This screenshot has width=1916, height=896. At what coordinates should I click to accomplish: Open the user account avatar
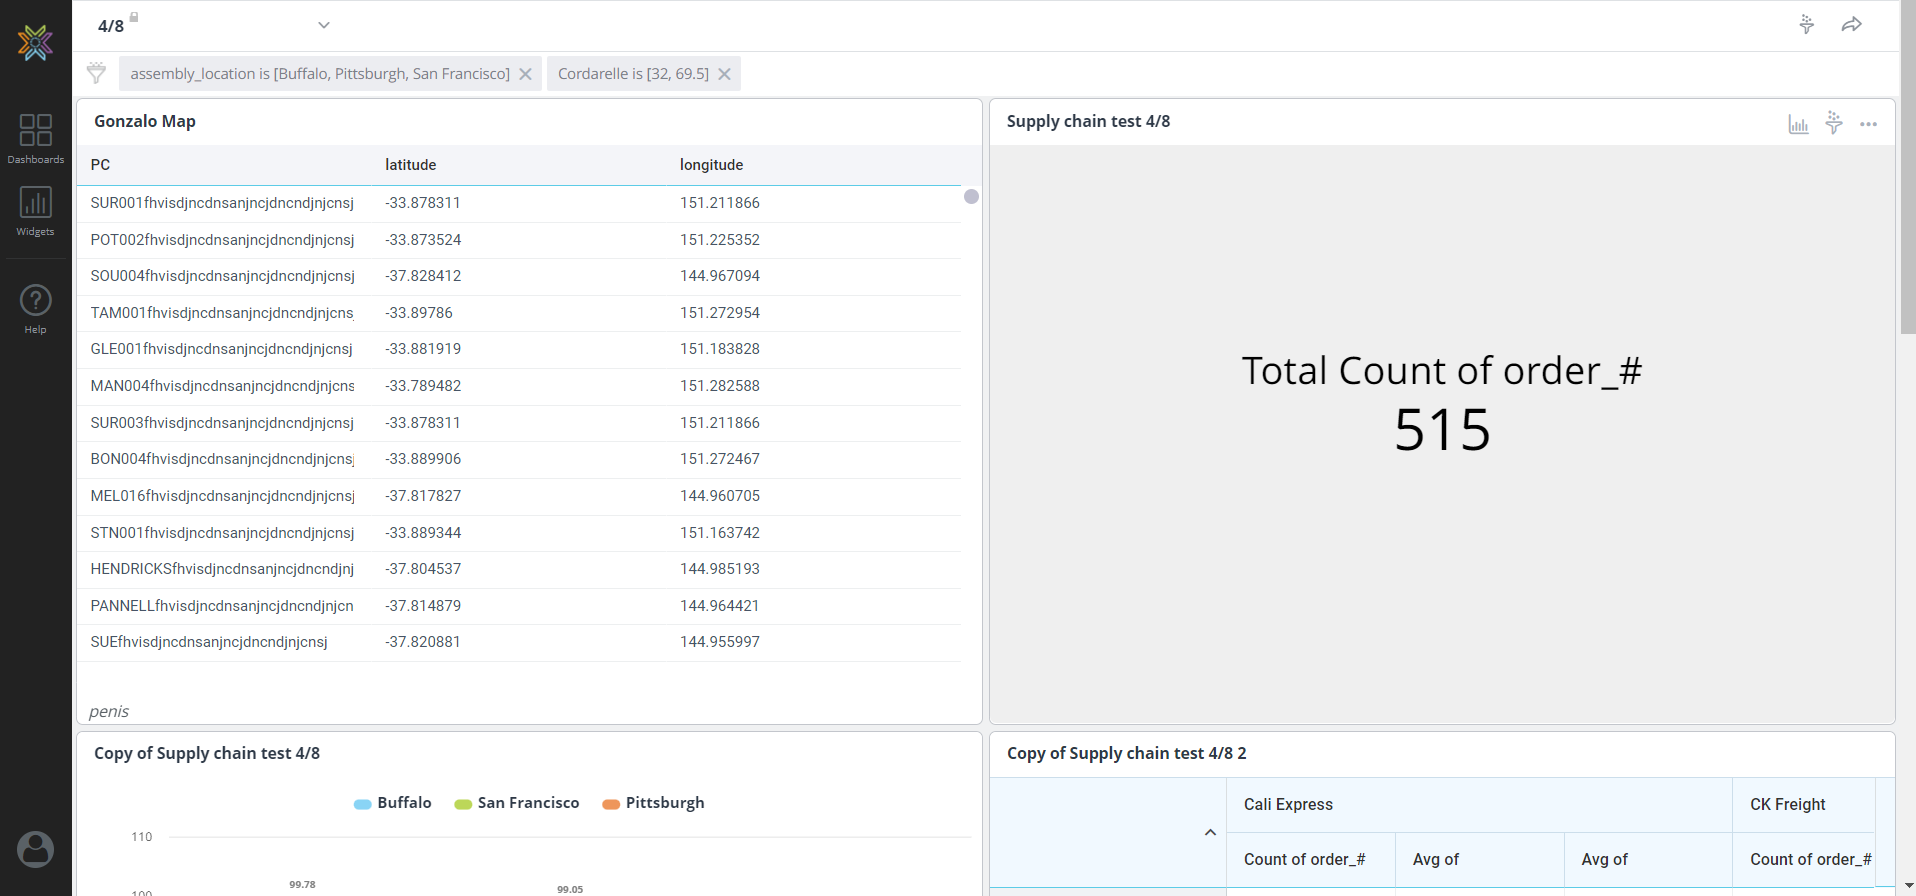tap(35, 849)
